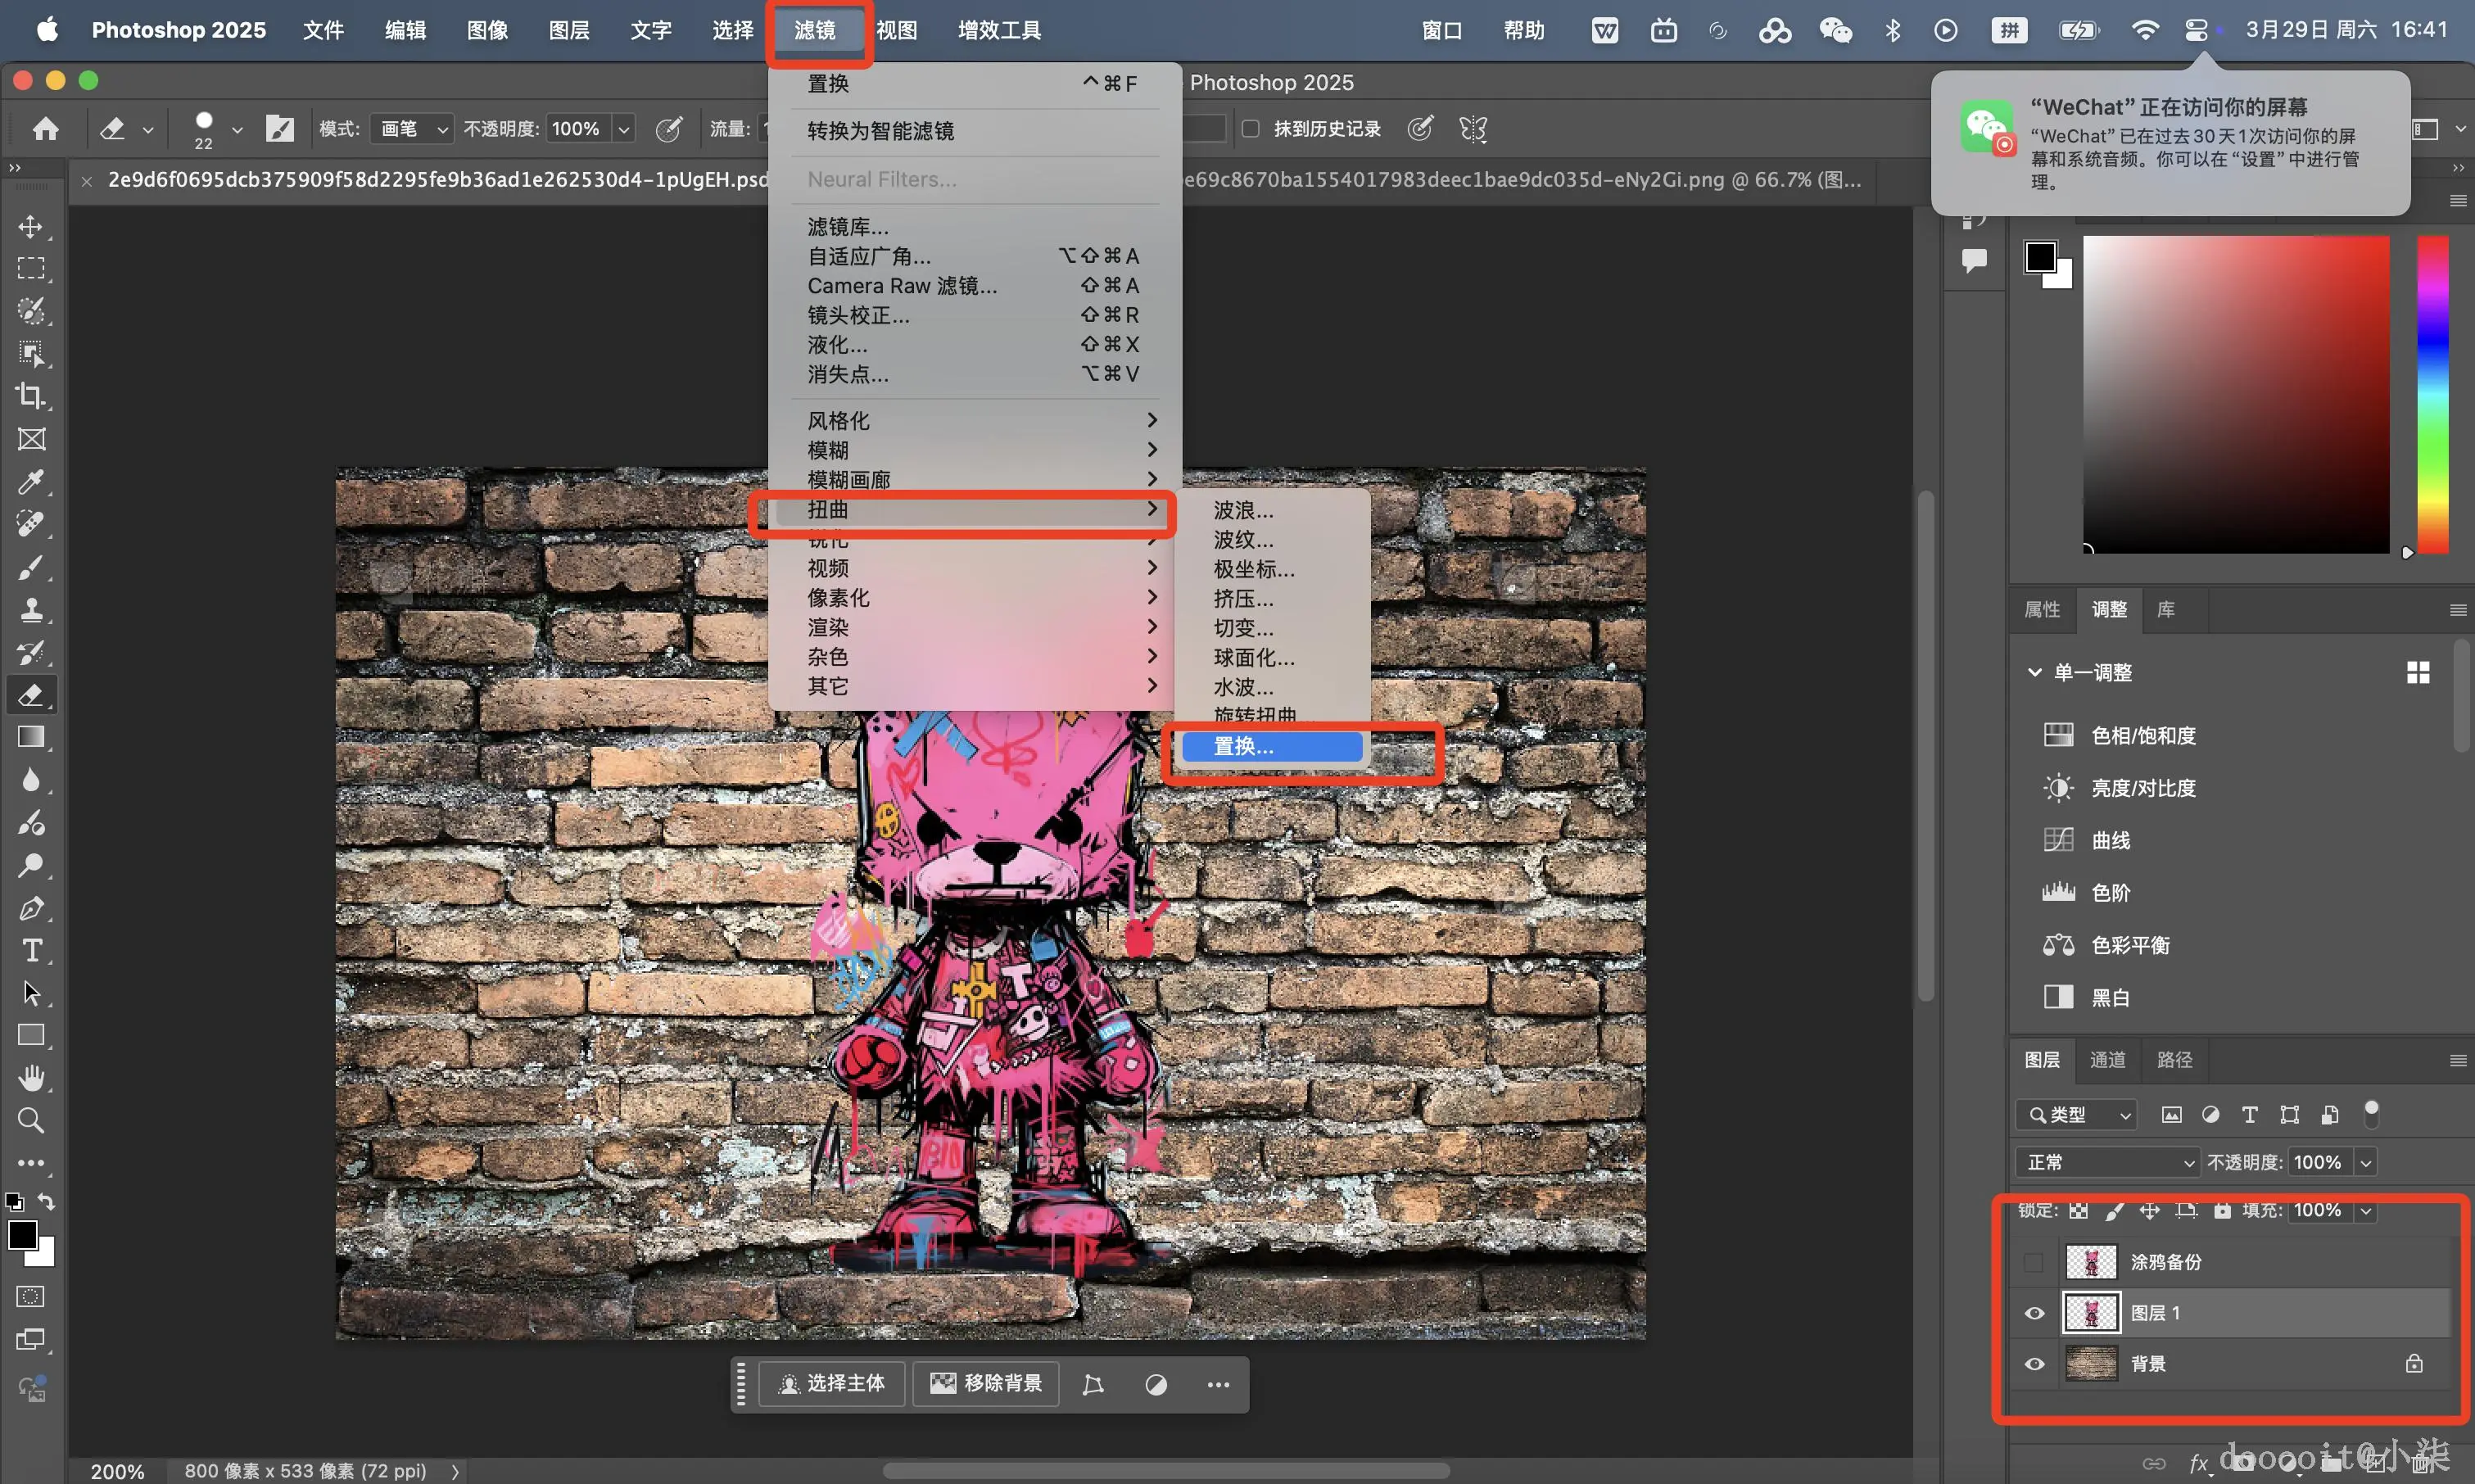This screenshot has height=1484, width=2475.
Task: Select the Horizontal Type tool
Action: click(31, 950)
